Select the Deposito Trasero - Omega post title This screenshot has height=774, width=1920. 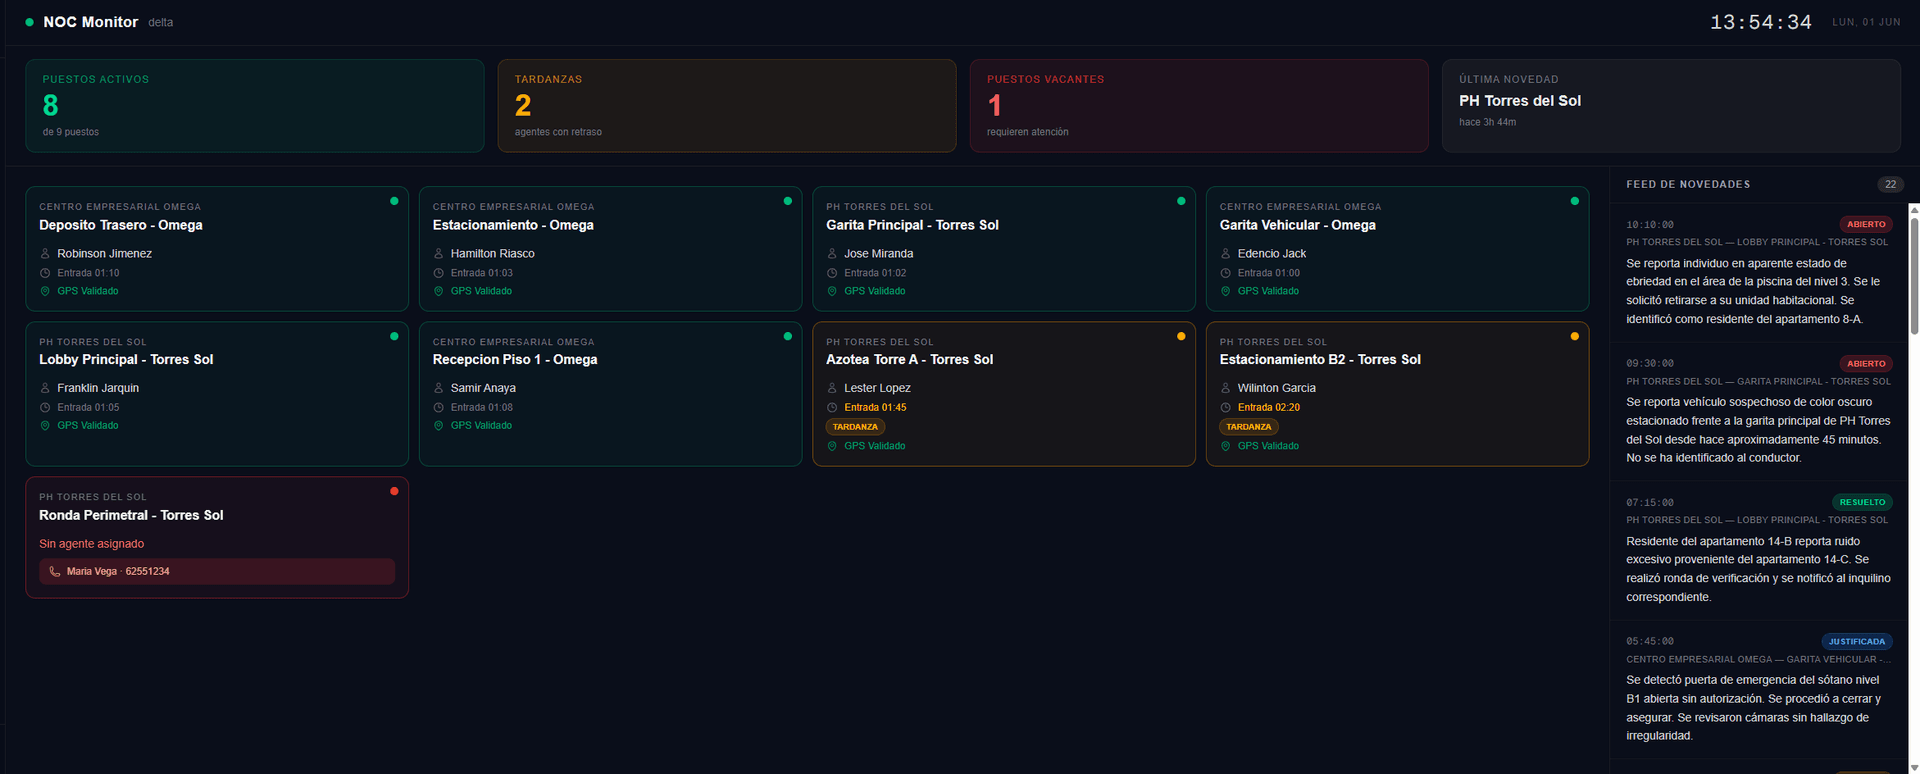coord(121,225)
